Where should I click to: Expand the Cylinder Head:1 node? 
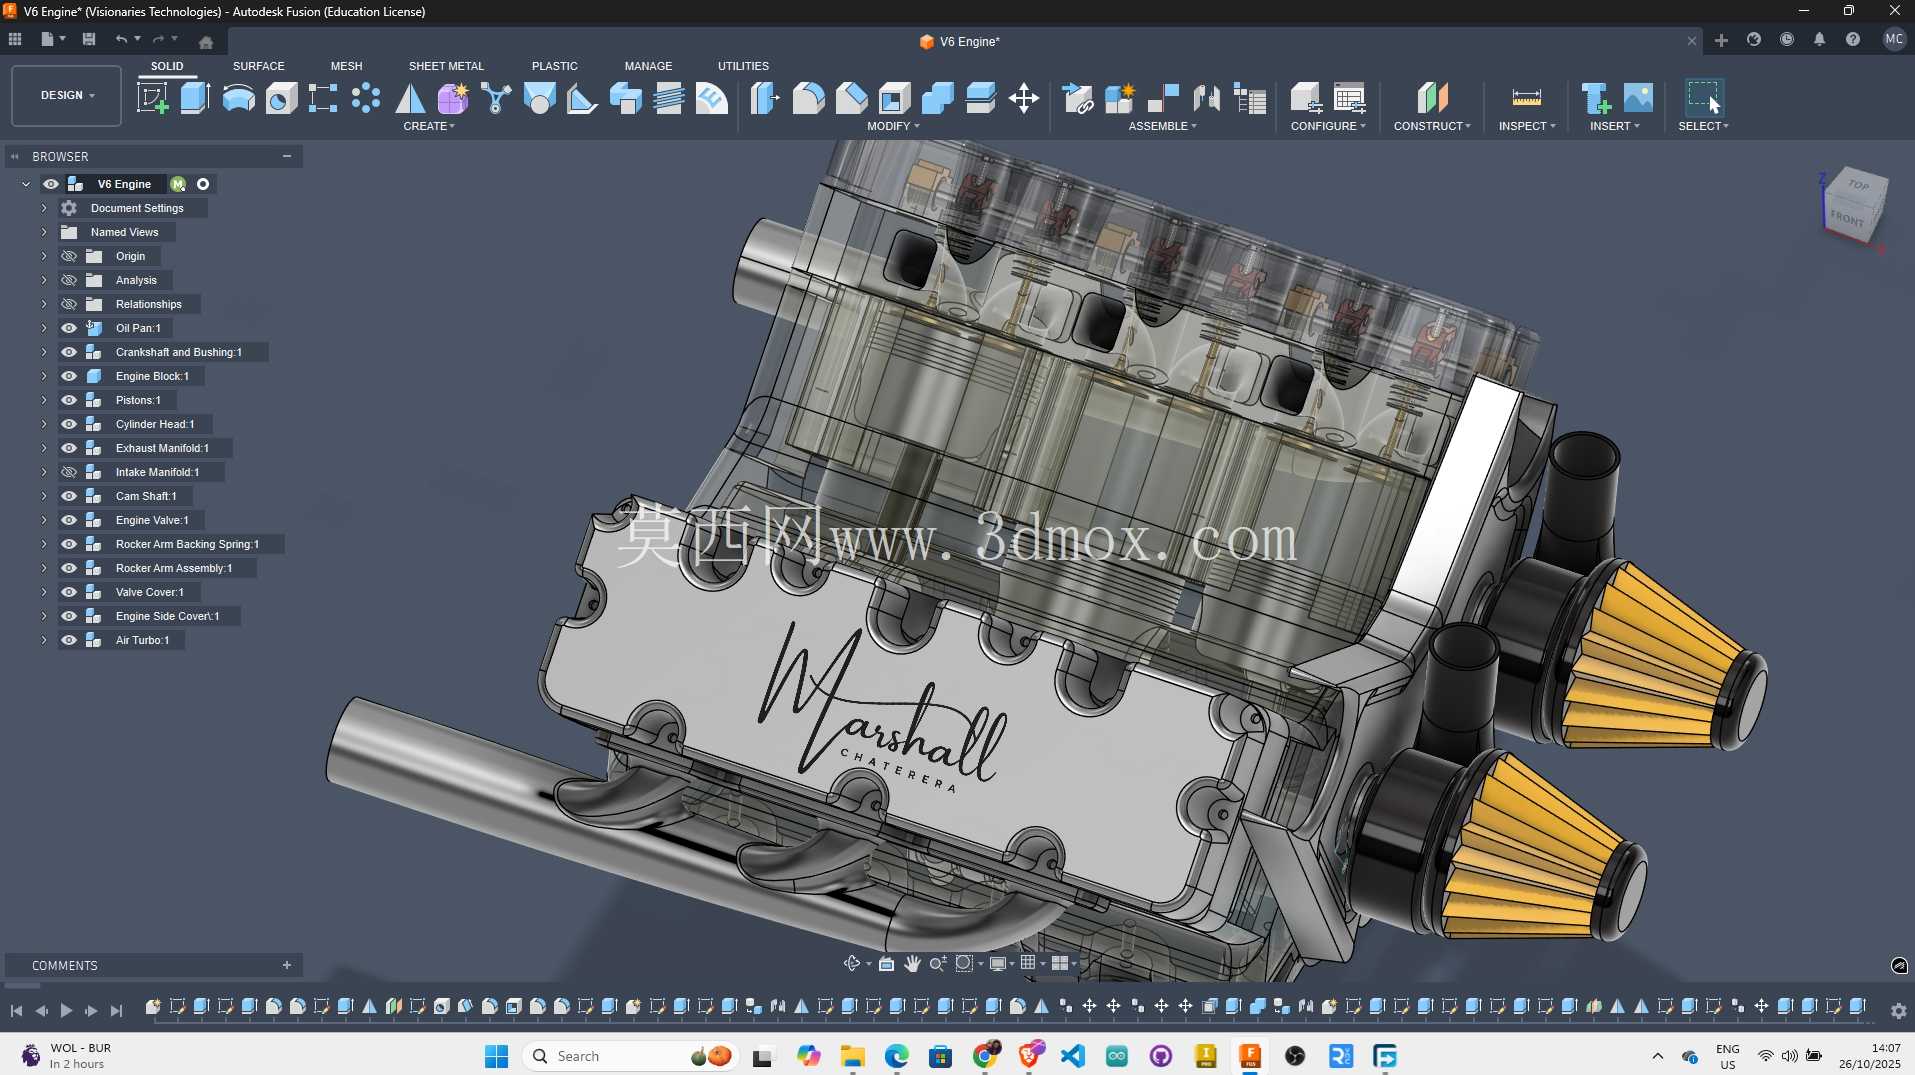[x=44, y=424]
